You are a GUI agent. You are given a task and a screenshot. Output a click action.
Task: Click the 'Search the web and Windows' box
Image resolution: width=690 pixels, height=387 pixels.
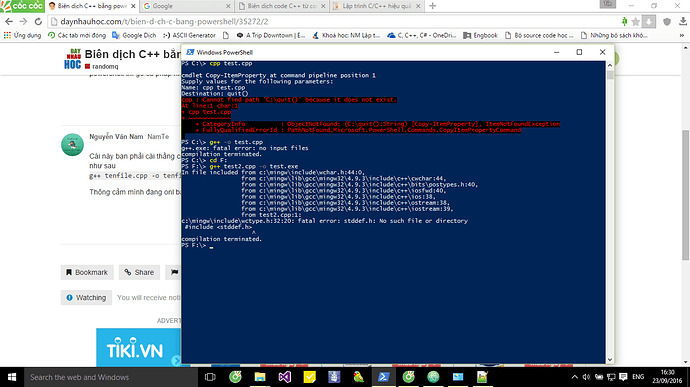tap(111, 377)
